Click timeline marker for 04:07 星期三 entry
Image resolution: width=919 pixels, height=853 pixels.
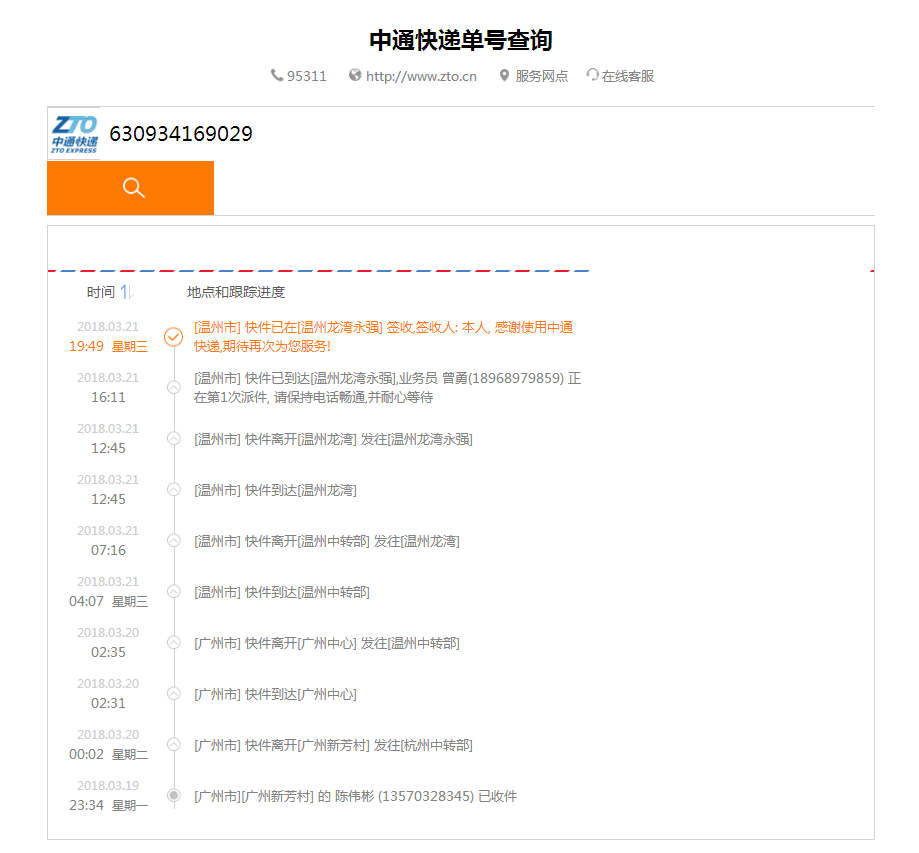point(173,592)
